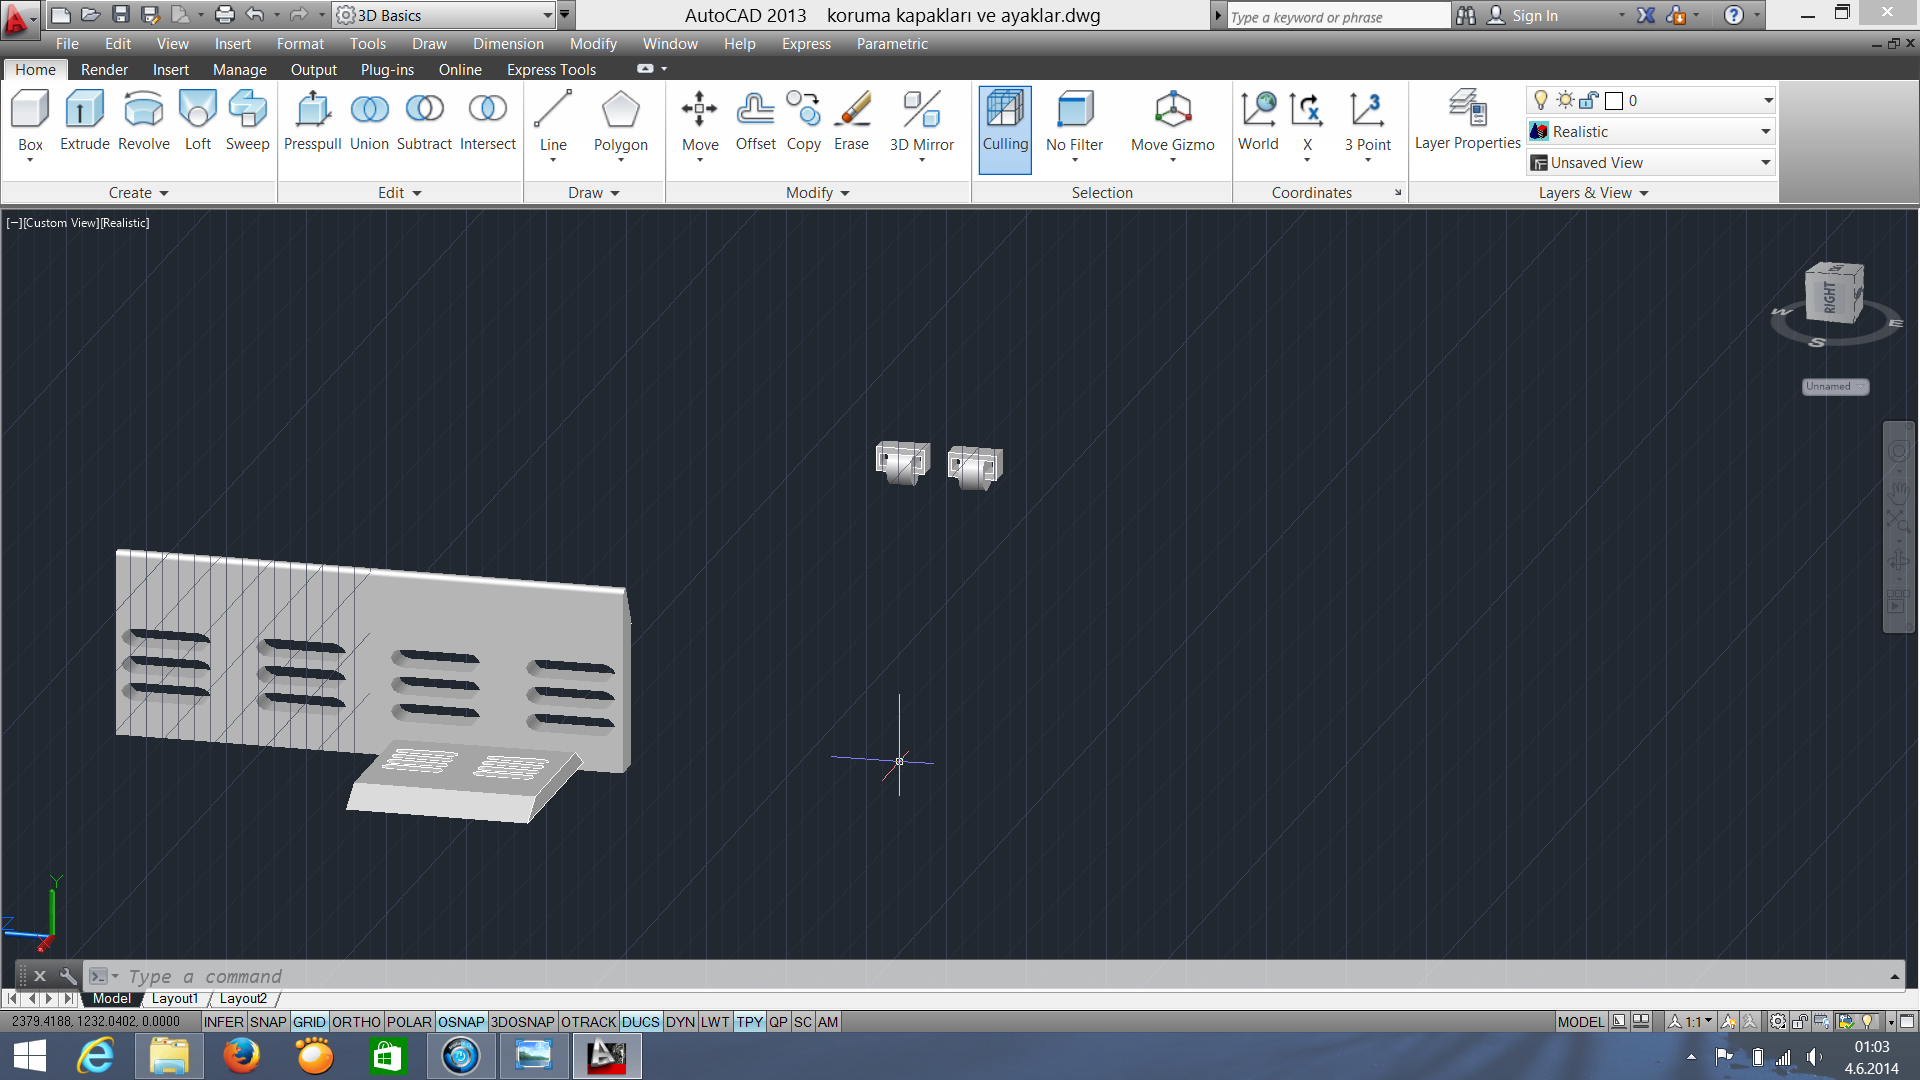Viewport: 1920px width, 1080px height.
Task: Open the 3D Basics workspace dropdown
Action: [x=547, y=15]
